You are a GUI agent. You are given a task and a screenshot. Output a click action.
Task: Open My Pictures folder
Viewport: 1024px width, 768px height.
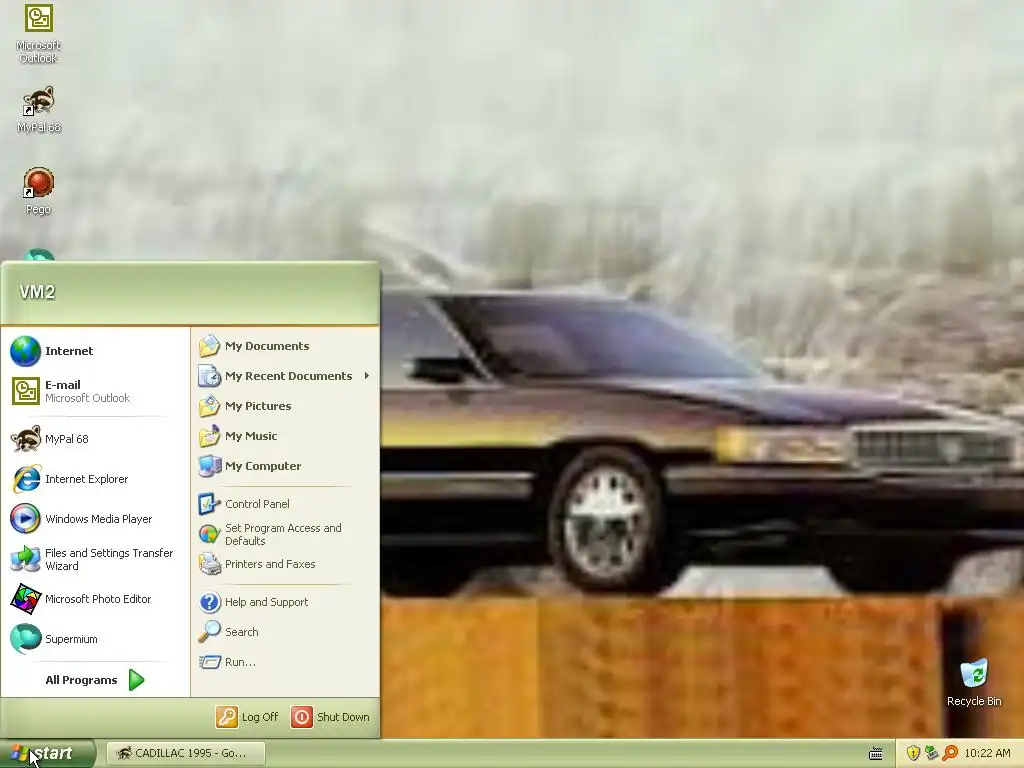285,406
